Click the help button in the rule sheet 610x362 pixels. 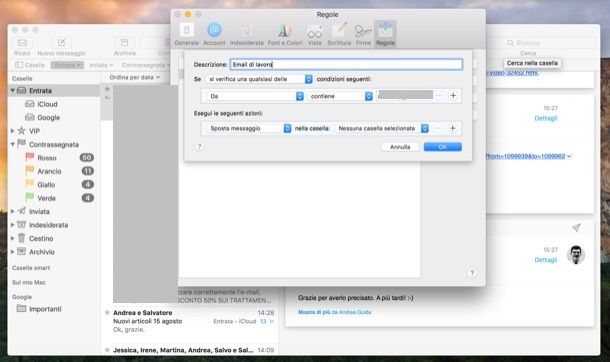(x=199, y=147)
